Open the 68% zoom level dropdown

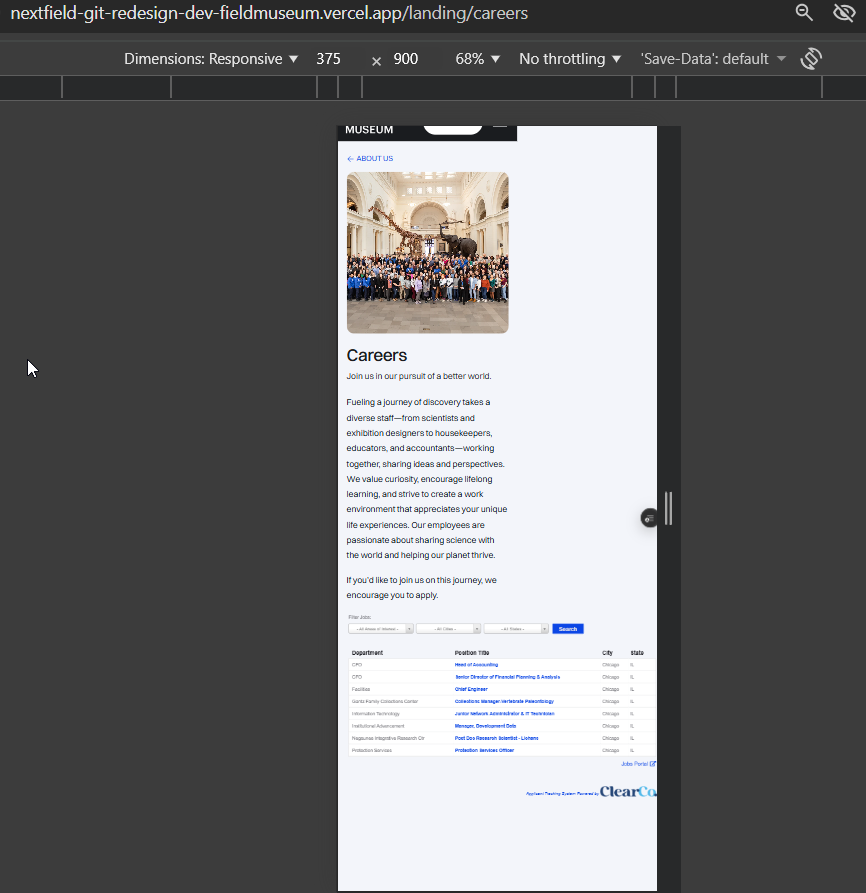[477, 59]
